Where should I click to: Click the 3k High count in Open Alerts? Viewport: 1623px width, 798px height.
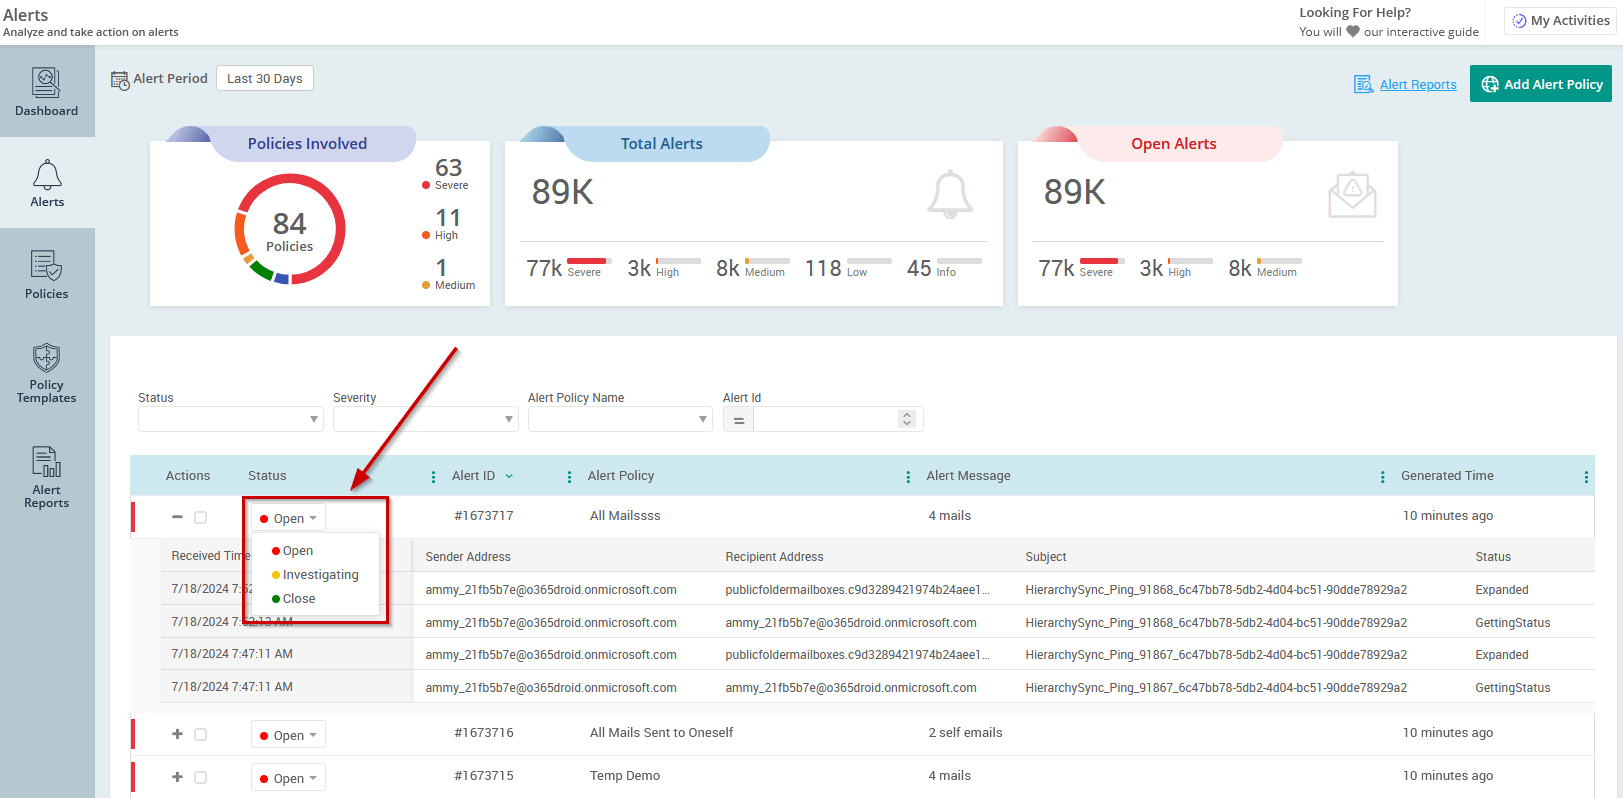pyautogui.click(x=1151, y=268)
